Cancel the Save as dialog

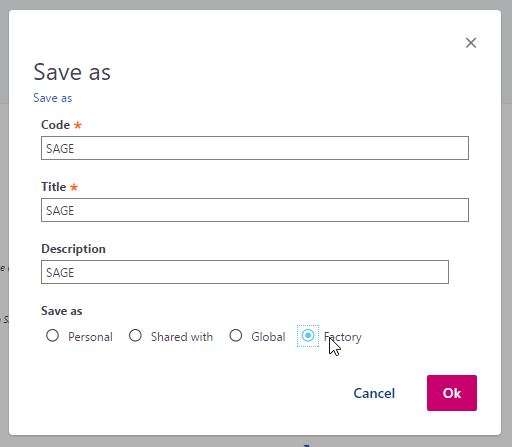coord(374,393)
